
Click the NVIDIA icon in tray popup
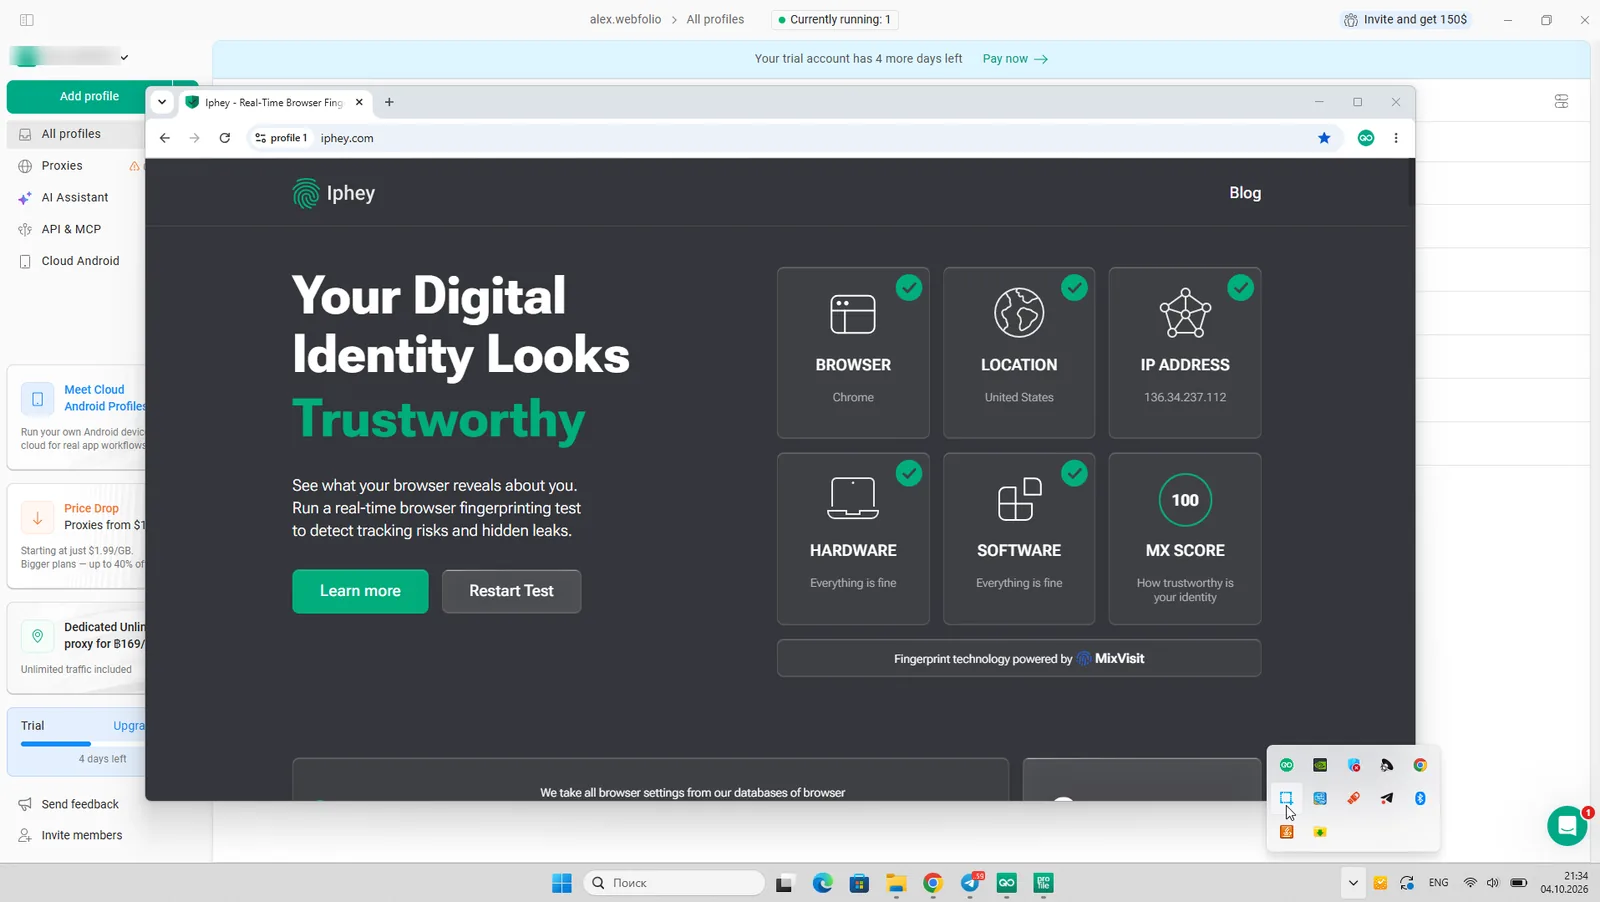pos(1320,765)
